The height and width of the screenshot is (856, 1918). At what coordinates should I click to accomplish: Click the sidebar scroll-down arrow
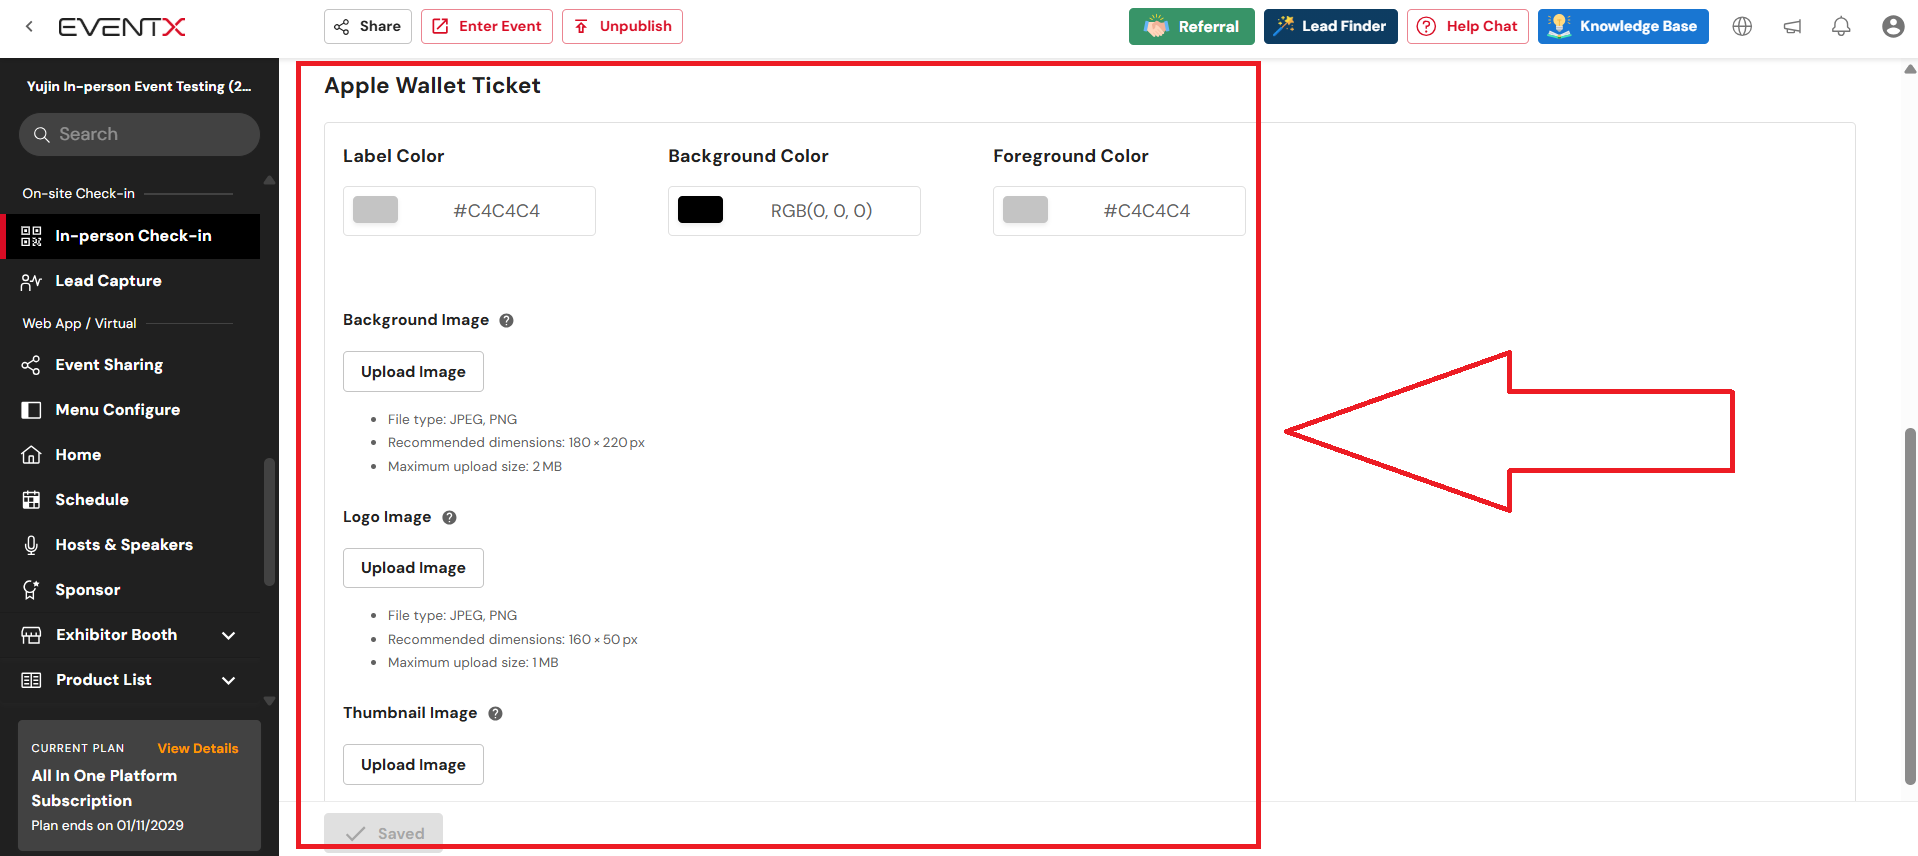(269, 701)
